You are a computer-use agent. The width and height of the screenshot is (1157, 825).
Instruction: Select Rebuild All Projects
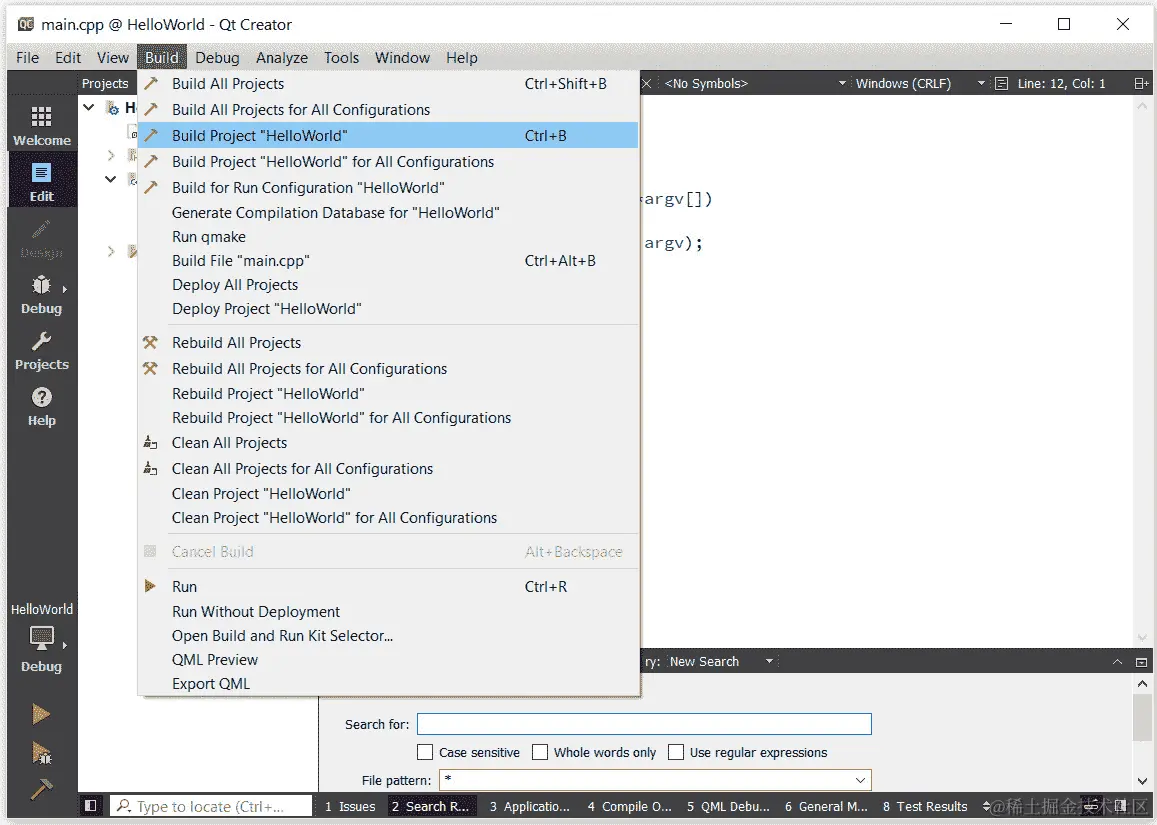pos(388,342)
